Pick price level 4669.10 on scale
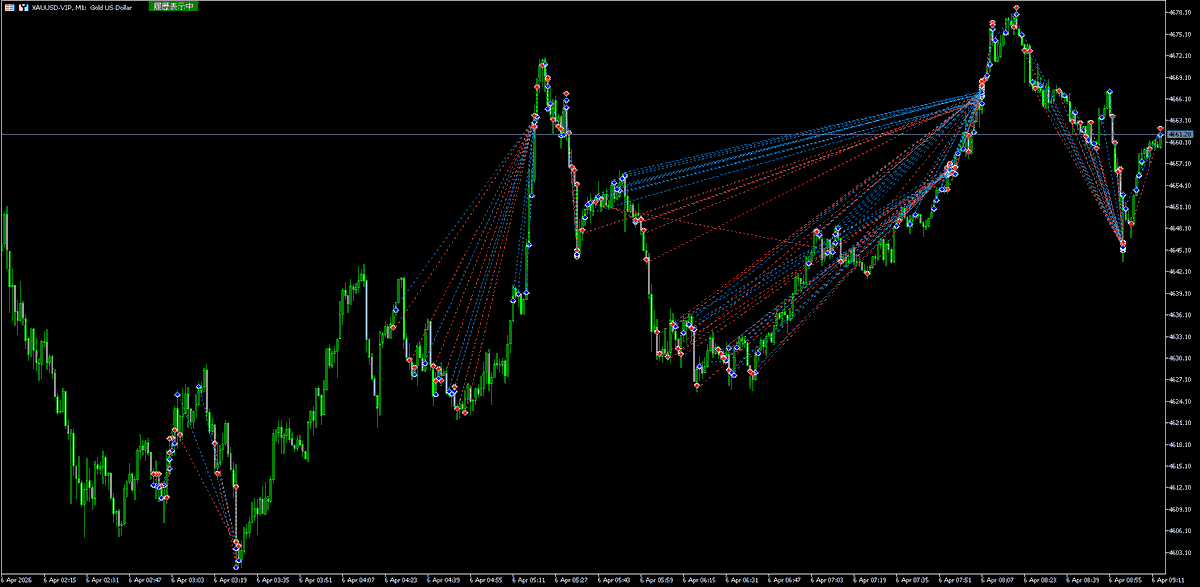The image size is (1200, 587). (x=1180, y=77)
